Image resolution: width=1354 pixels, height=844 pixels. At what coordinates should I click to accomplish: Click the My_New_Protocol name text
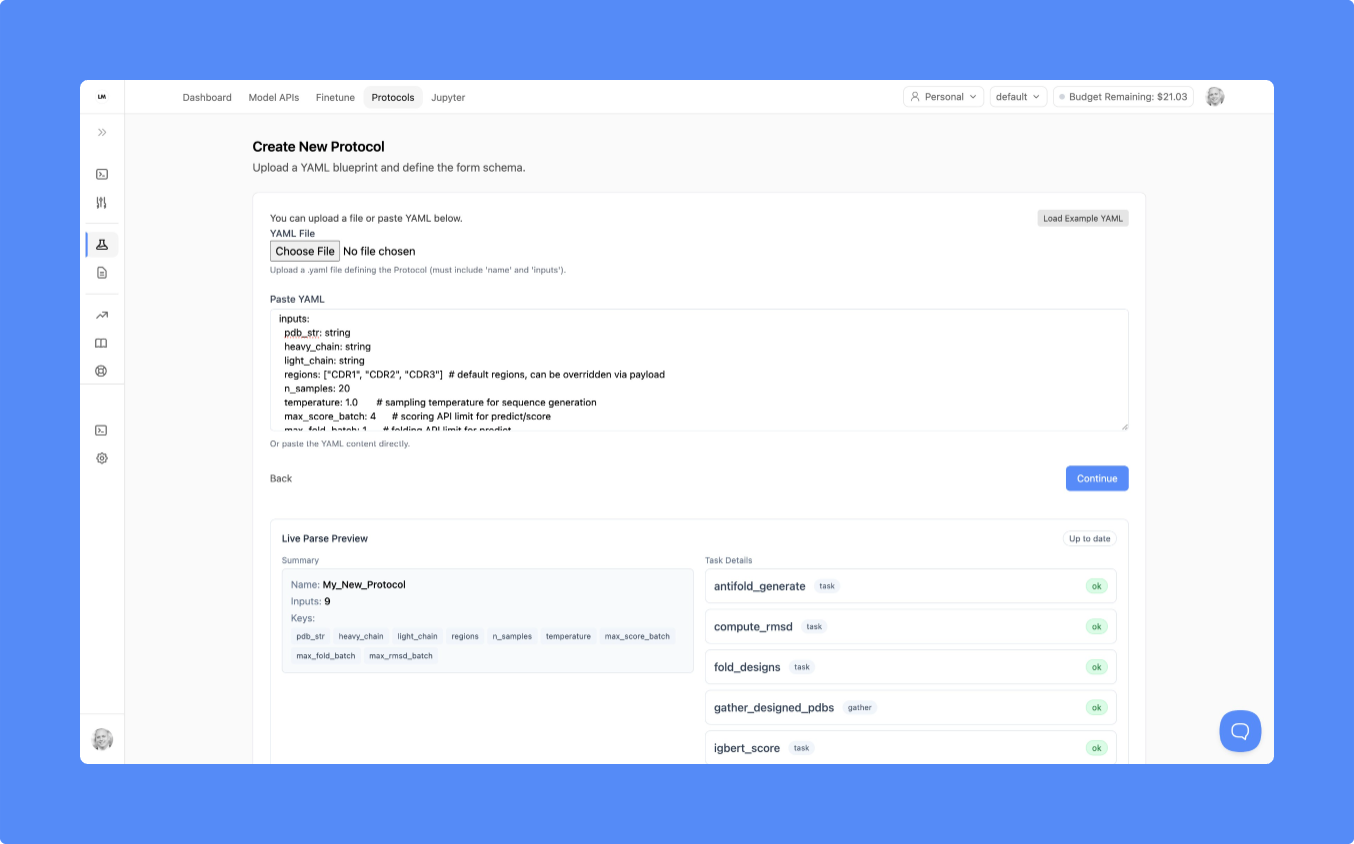pos(364,584)
